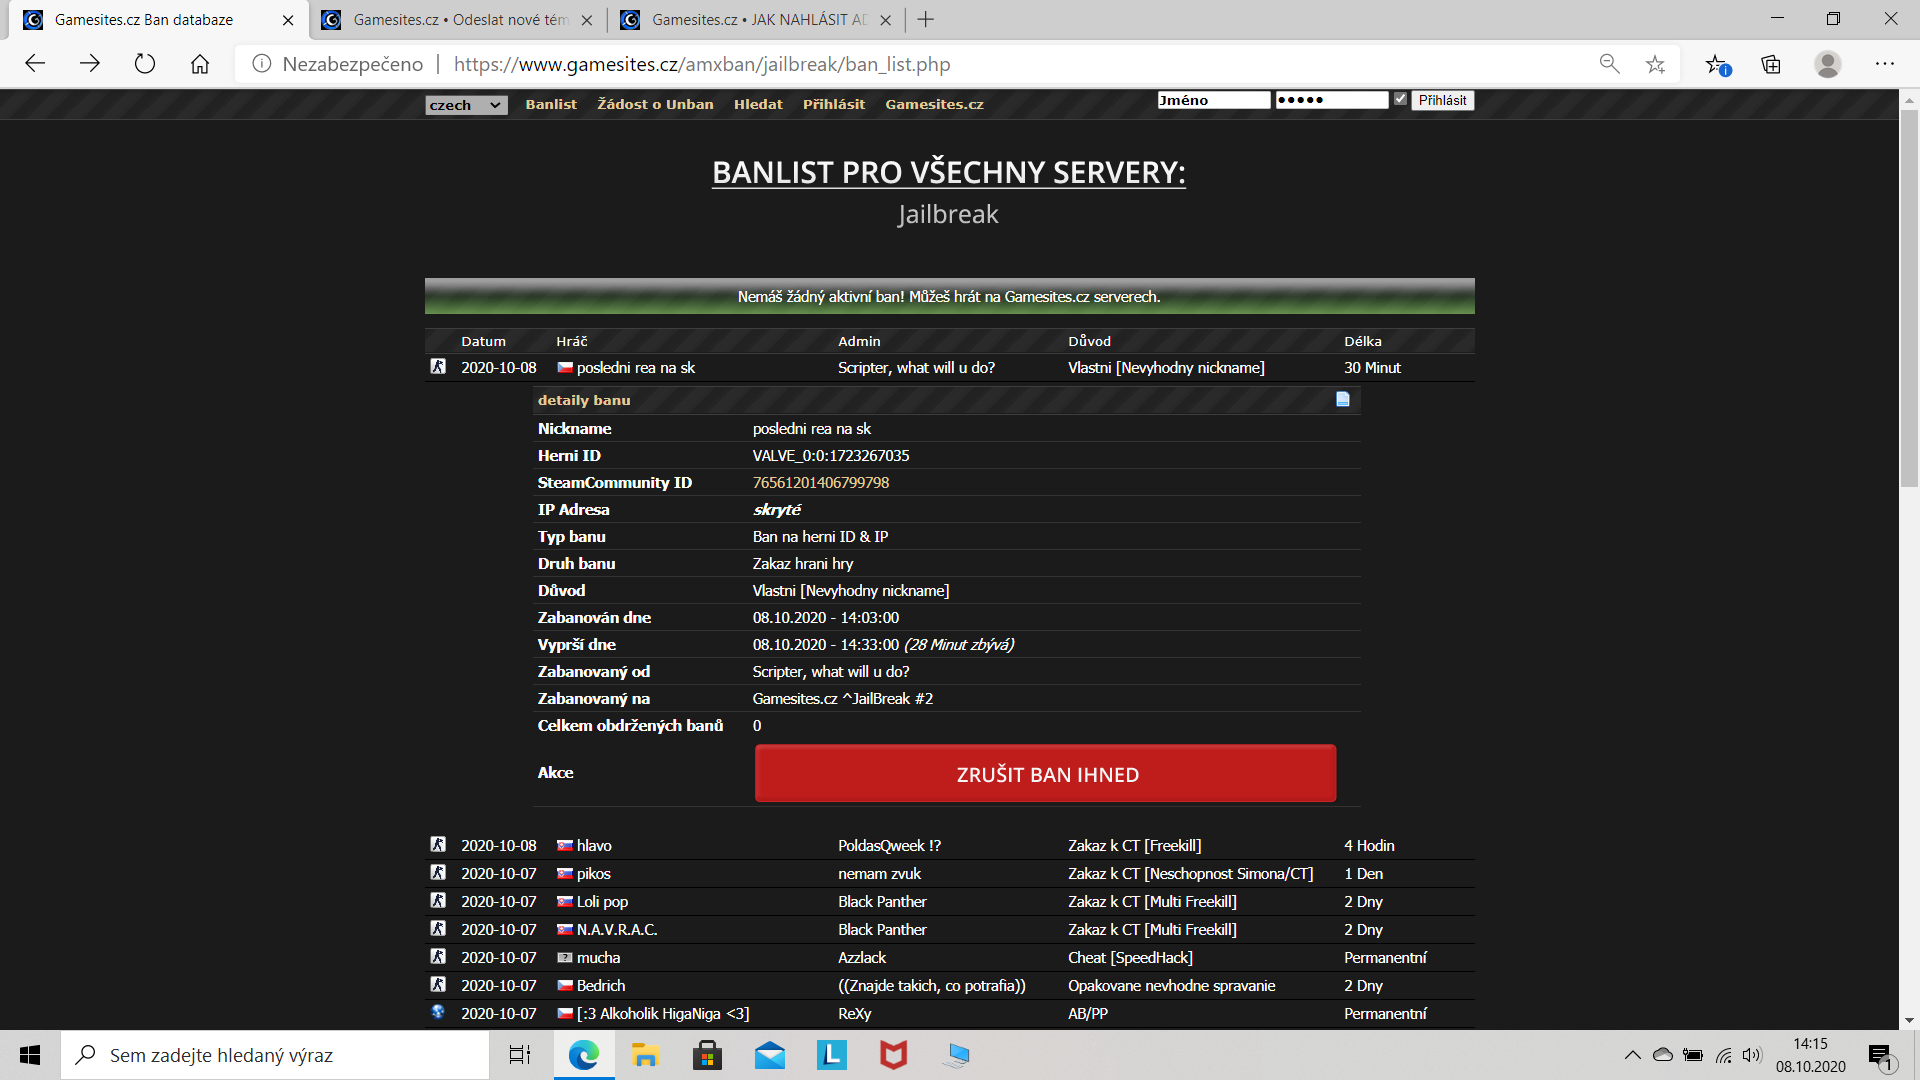Open Microsoft Store from the taskbar
This screenshot has width=1920, height=1080.
(x=707, y=1055)
